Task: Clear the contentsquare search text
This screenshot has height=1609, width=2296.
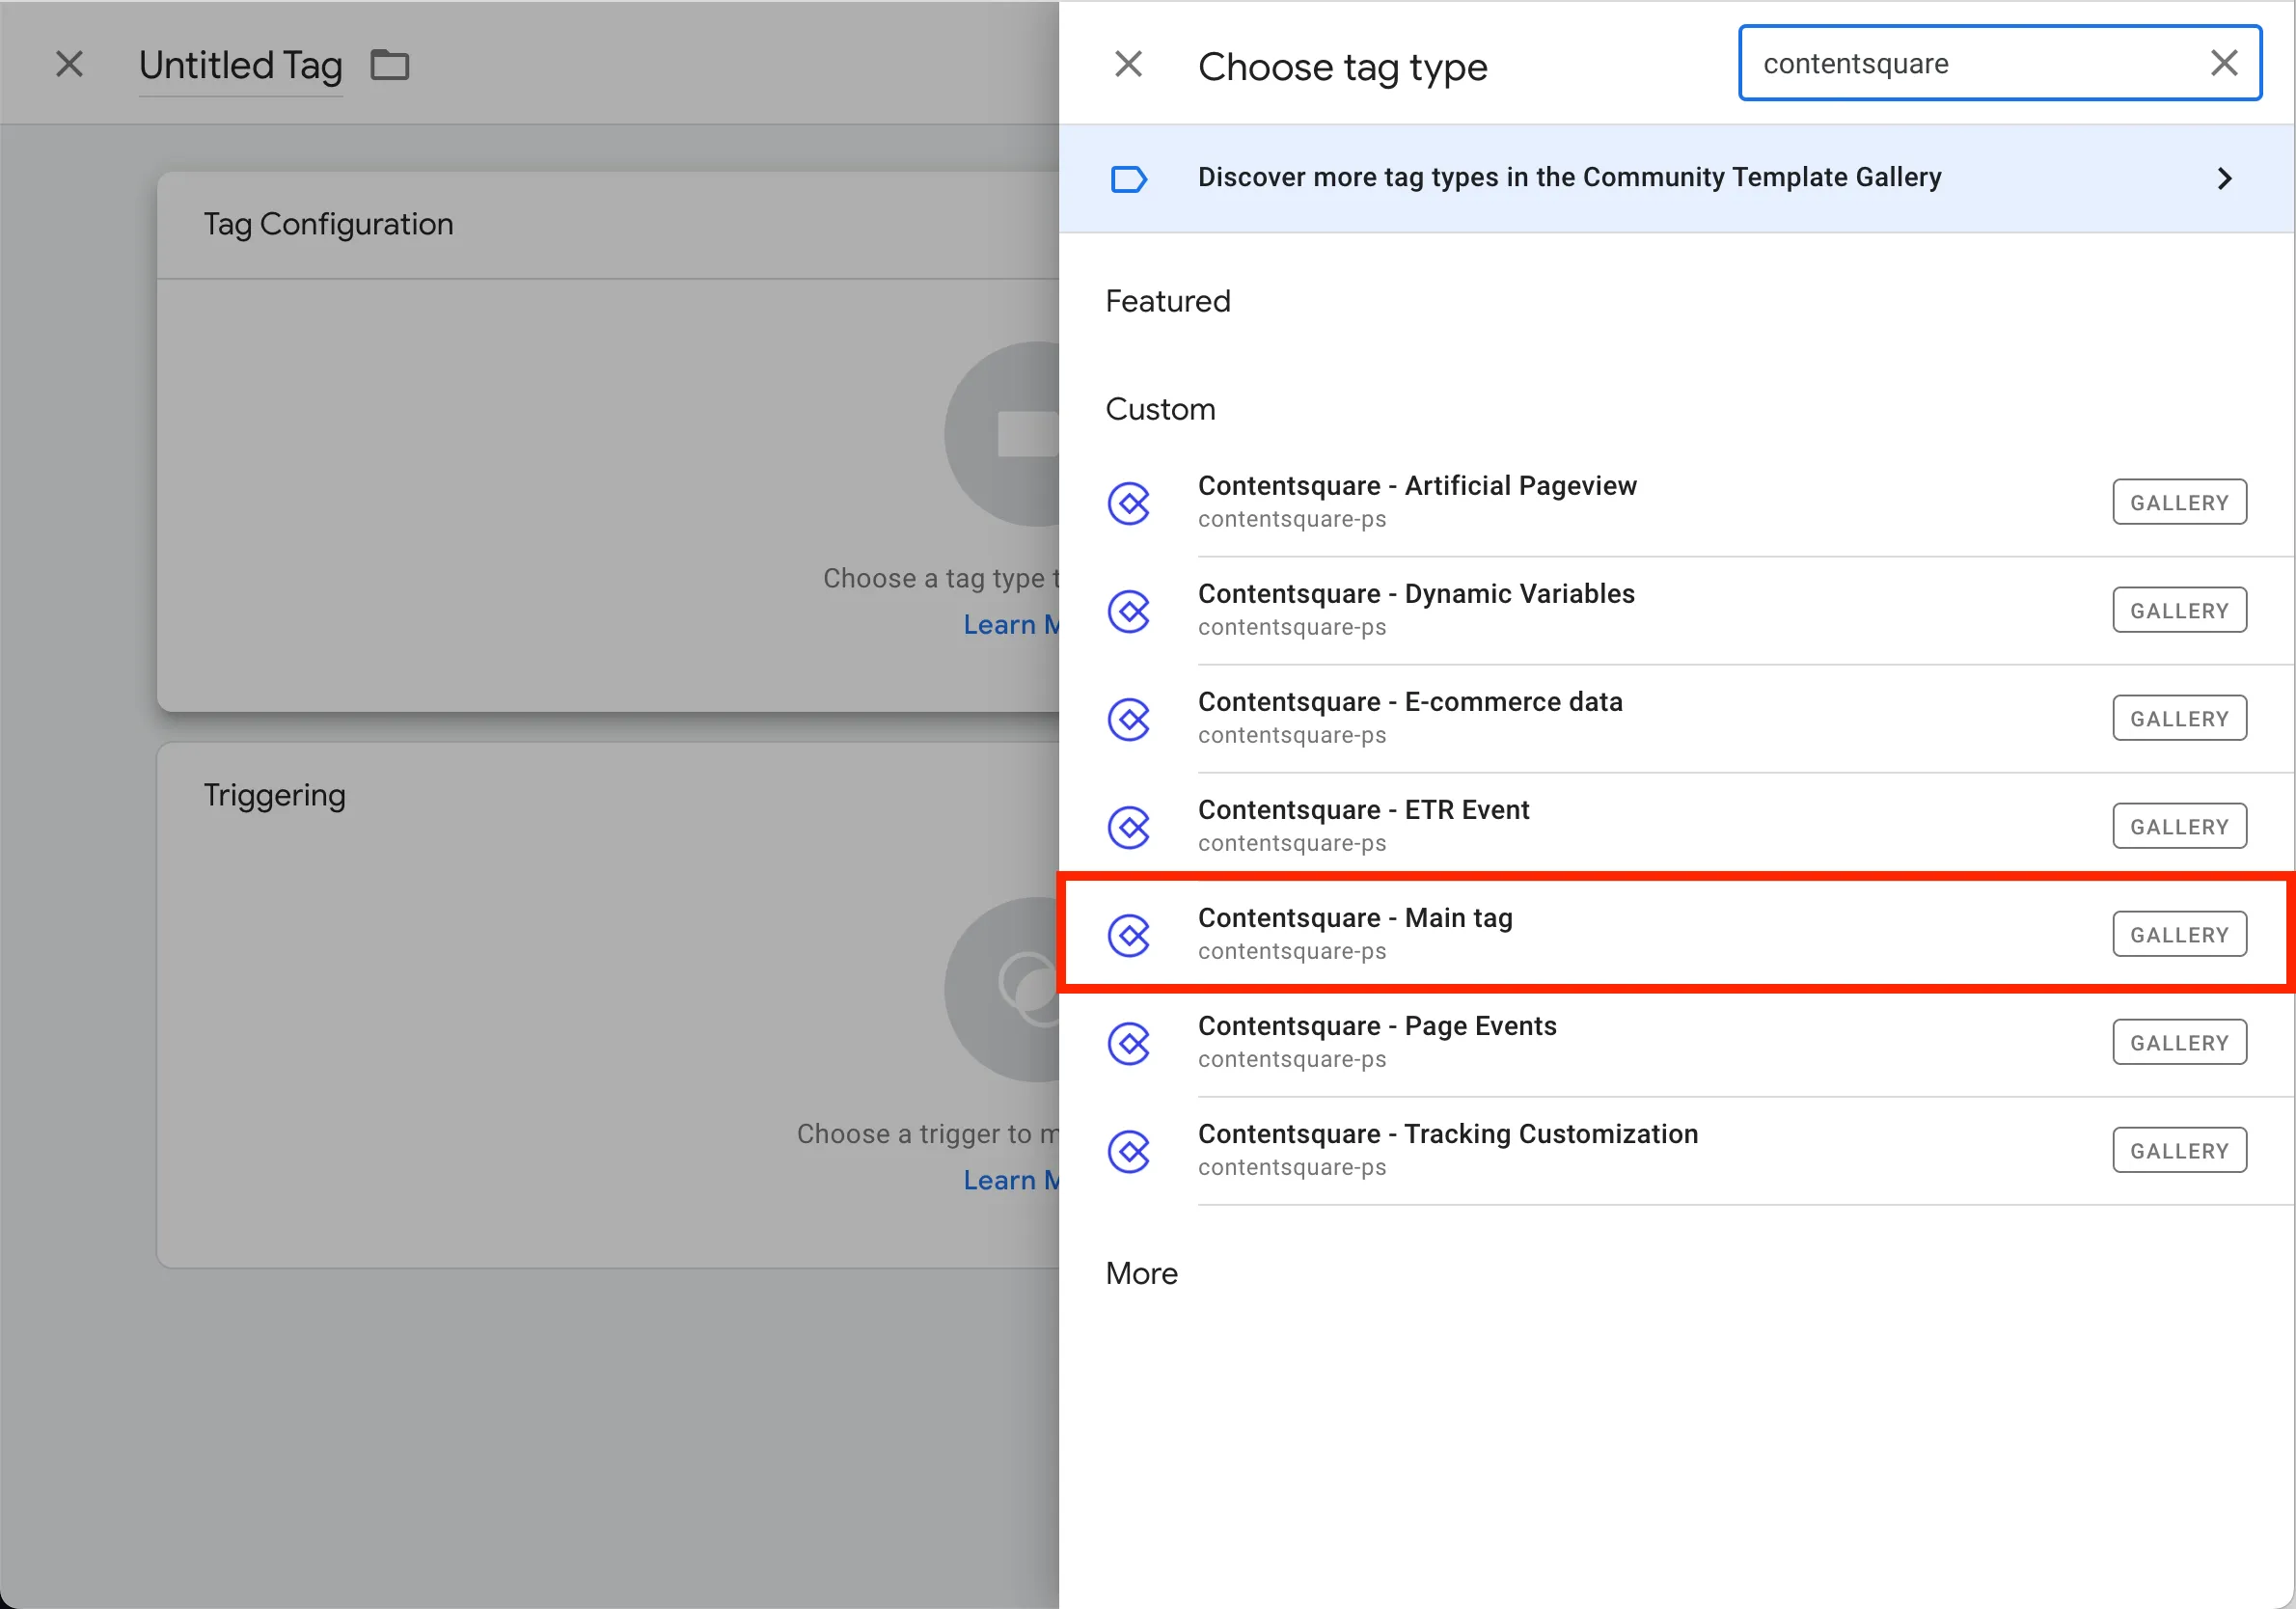Action: (x=2223, y=64)
